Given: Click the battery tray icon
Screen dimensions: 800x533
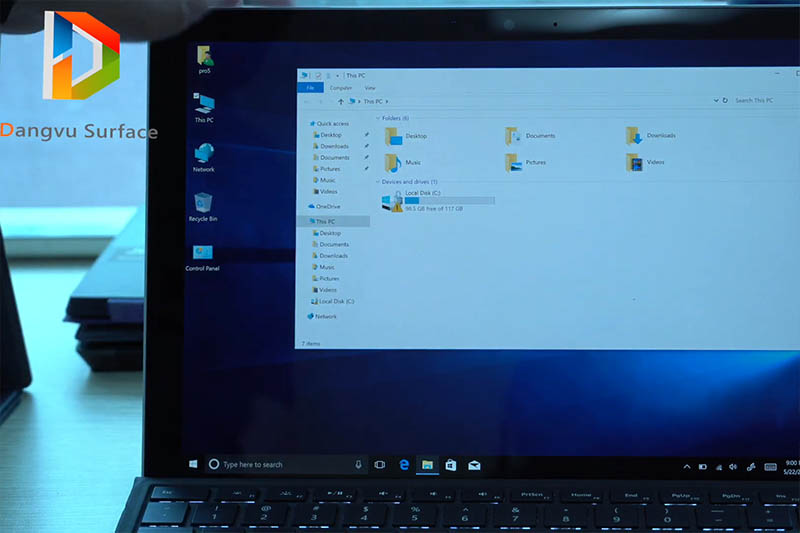Looking at the screenshot, I should pos(703,467).
